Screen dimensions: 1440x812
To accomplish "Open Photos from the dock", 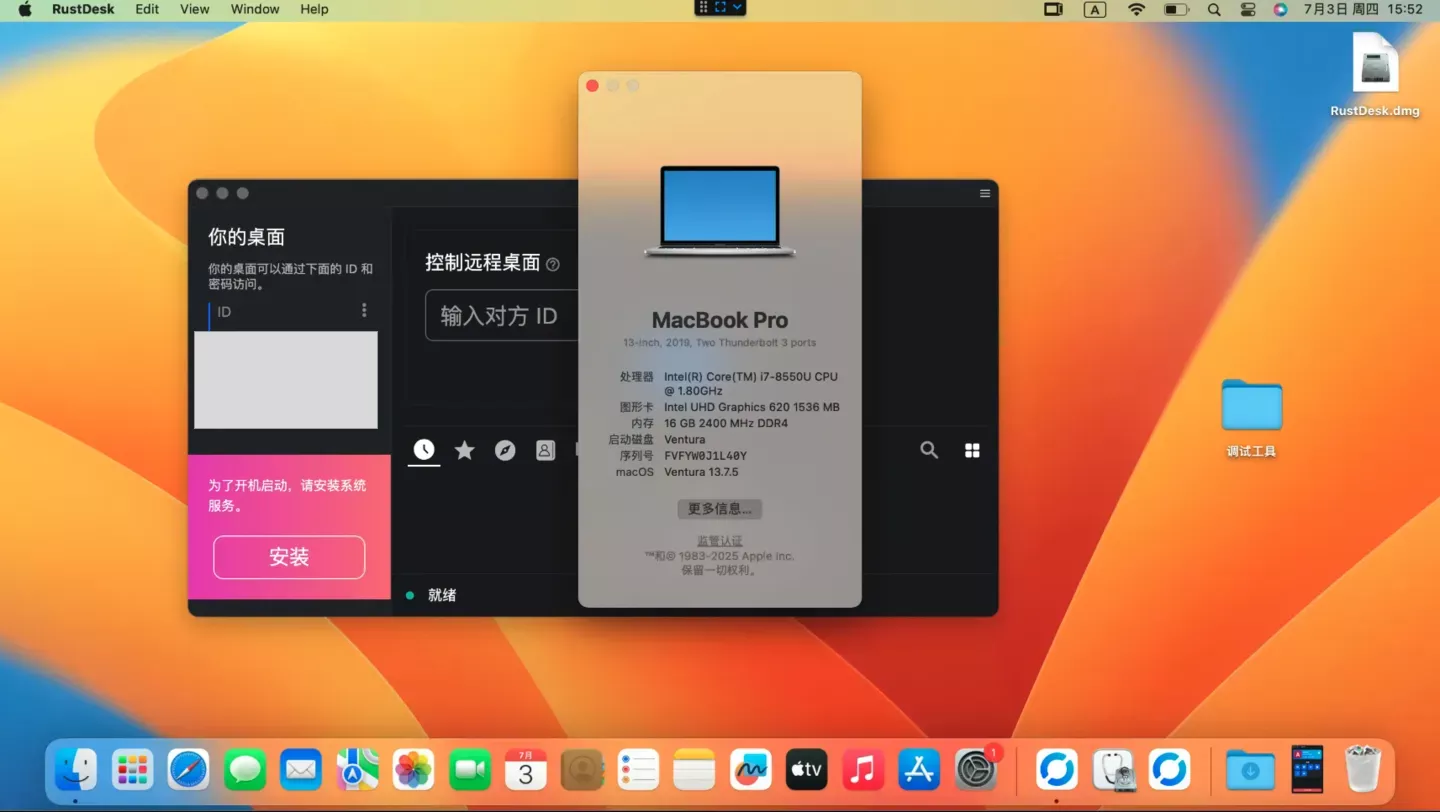I will [x=413, y=769].
